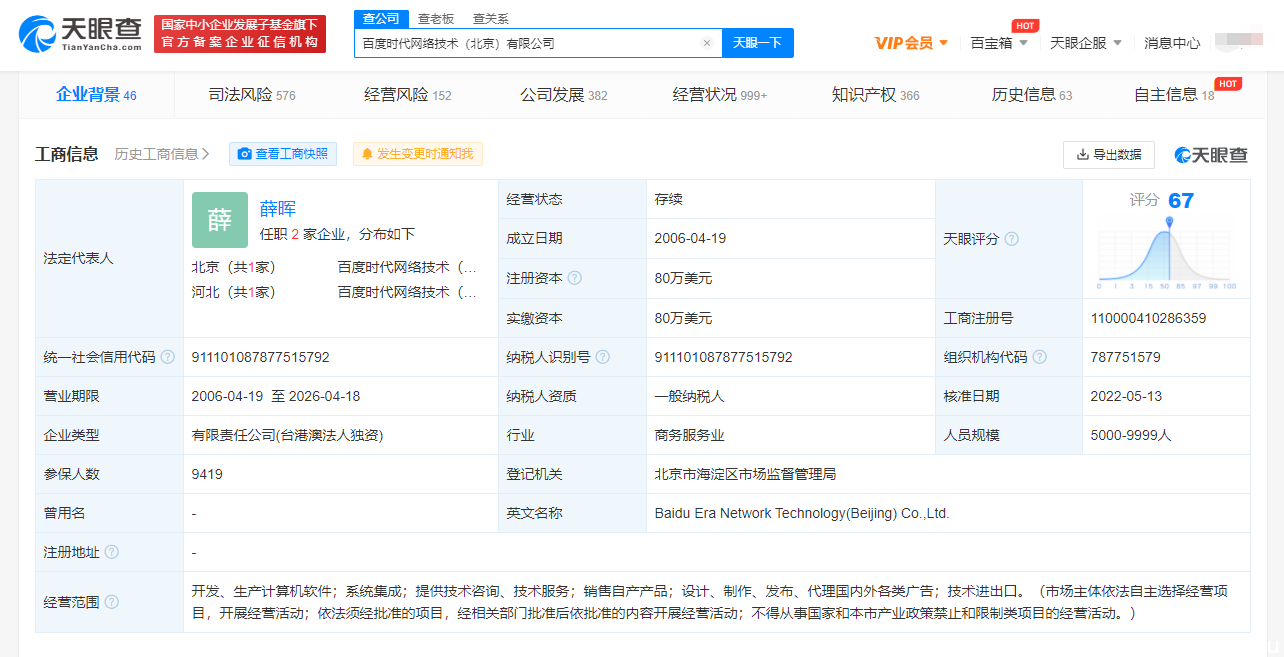Expand the VIP会员 dropdown
The width and height of the screenshot is (1284, 657).
coord(911,43)
